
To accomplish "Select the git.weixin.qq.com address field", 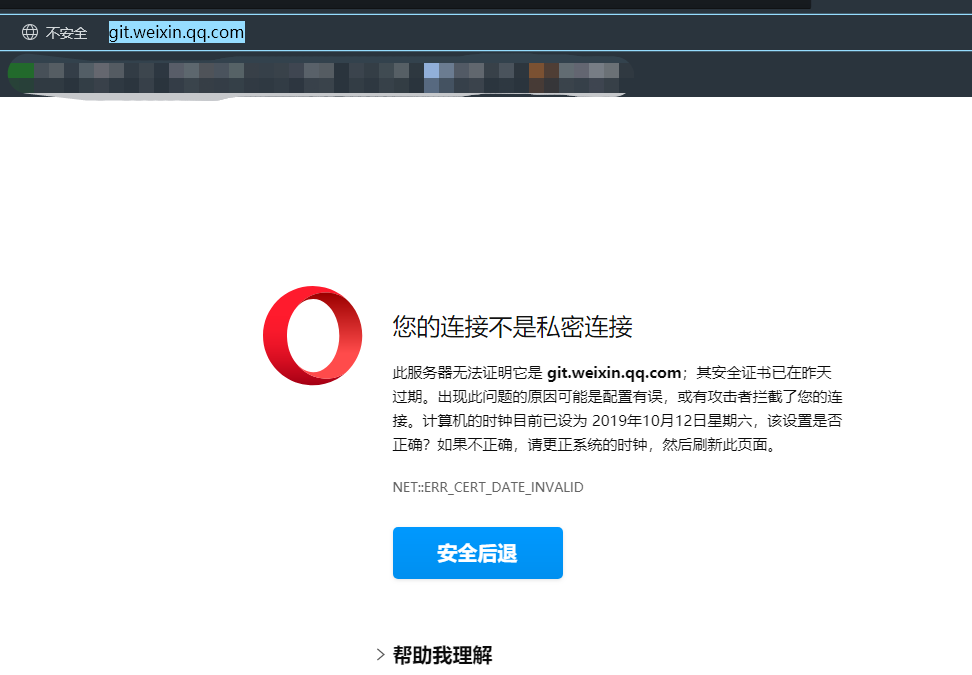I will [x=177, y=32].
